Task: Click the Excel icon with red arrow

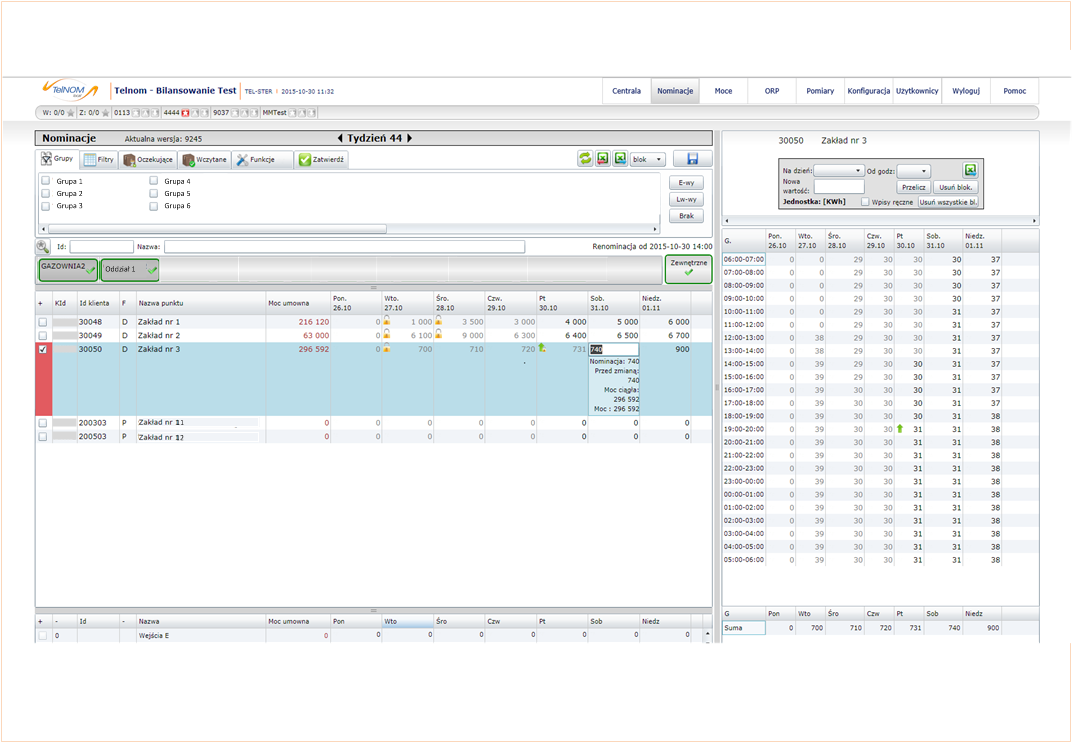Action: click(602, 159)
